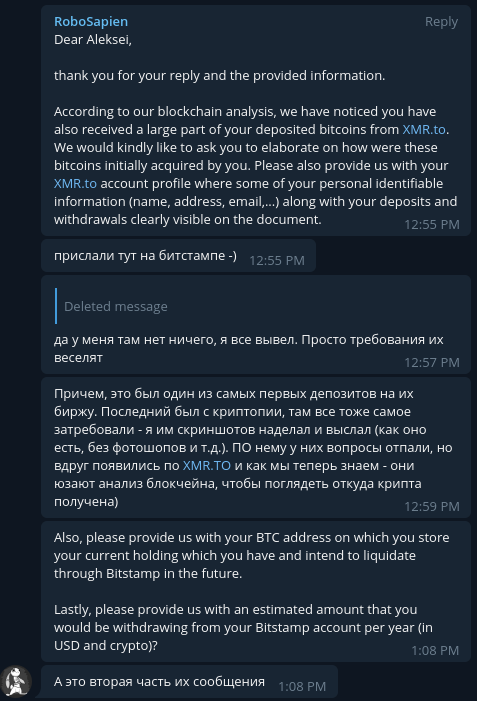477x701 pixels.
Task: Click 12:55 PM timestamp on English message
Action: (432, 224)
